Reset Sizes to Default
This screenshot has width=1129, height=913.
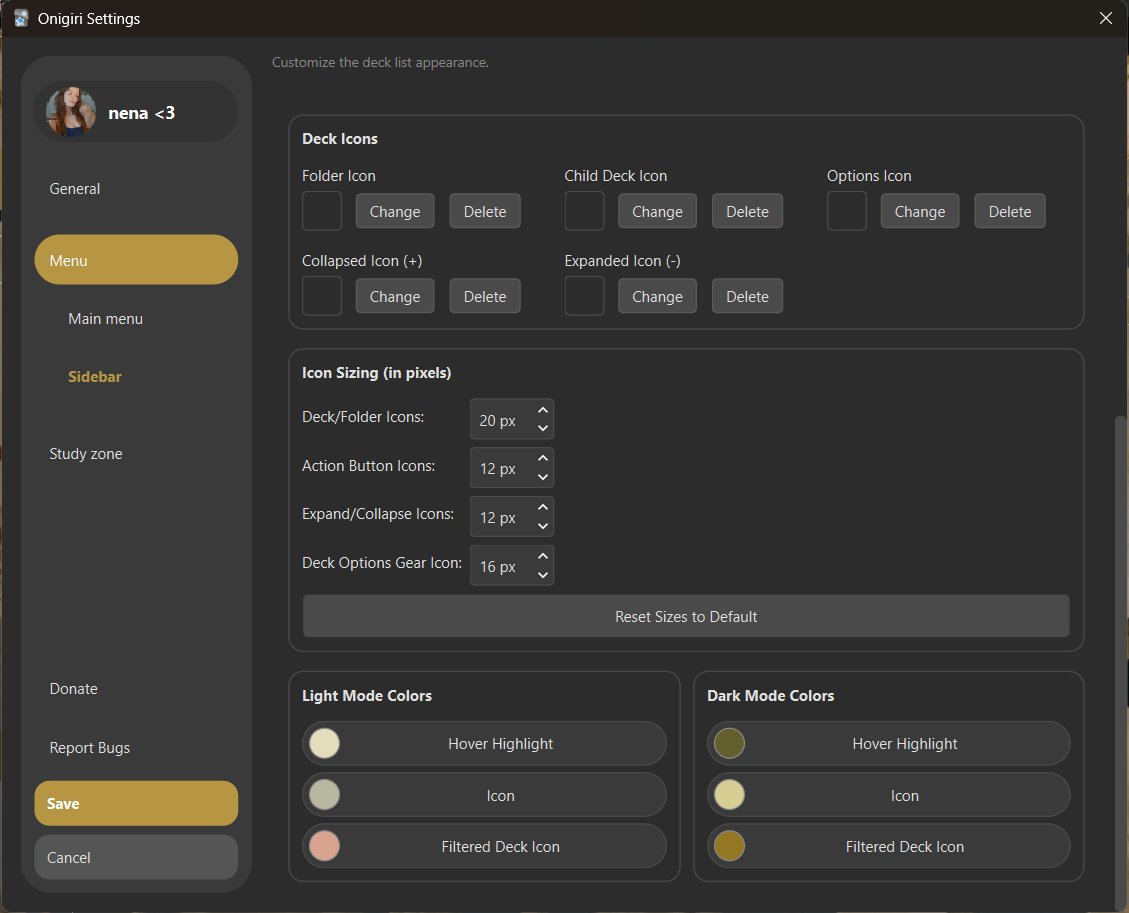tap(685, 616)
